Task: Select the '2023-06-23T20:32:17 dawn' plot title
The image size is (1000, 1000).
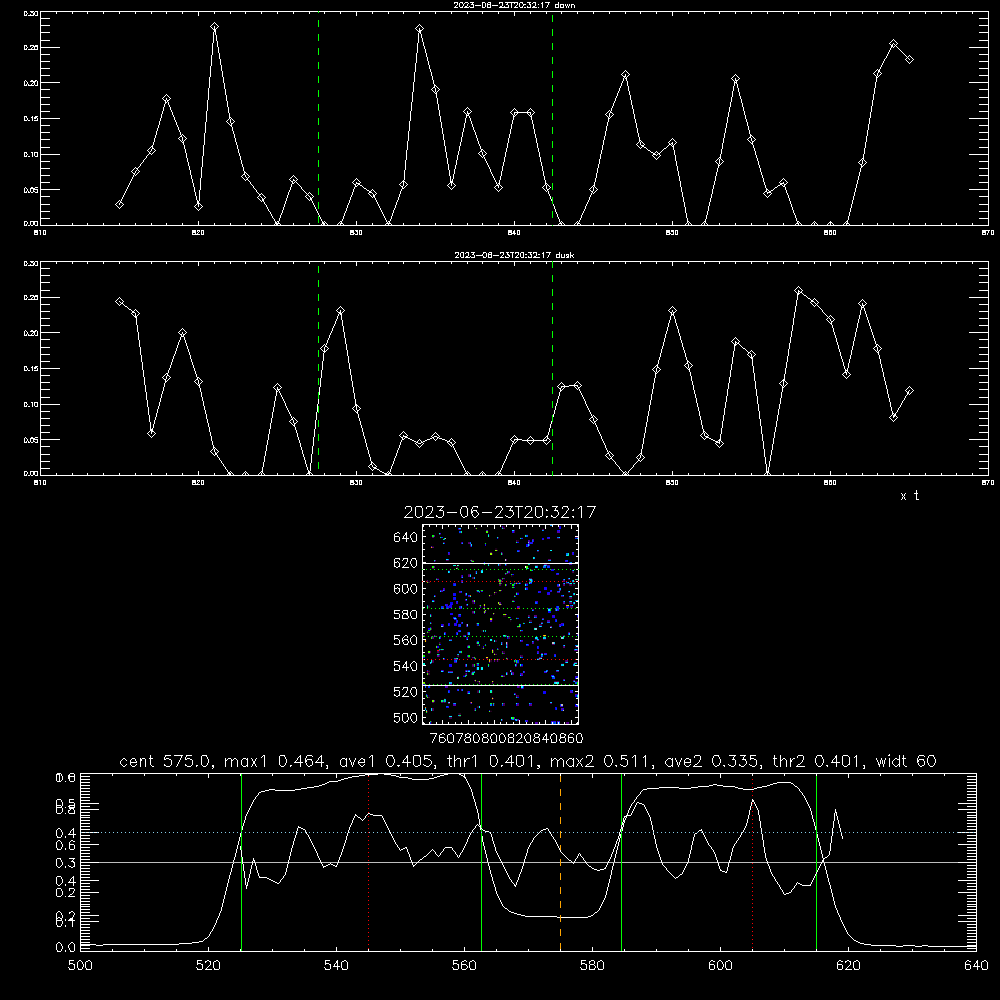Action: coord(514,4)
